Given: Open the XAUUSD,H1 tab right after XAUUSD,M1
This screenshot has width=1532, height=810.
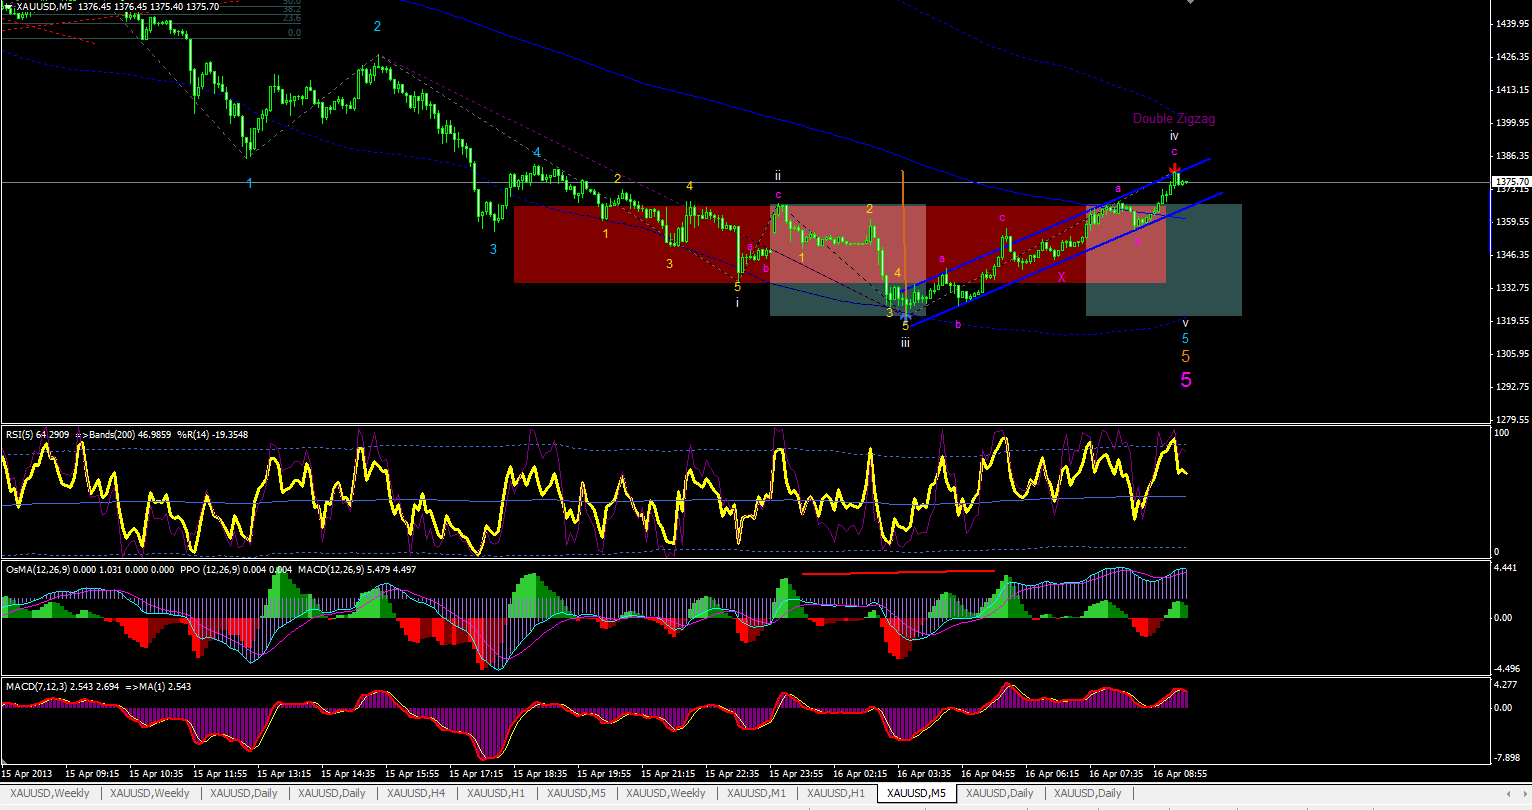Looking at the screenshot, I should point(835,793).
